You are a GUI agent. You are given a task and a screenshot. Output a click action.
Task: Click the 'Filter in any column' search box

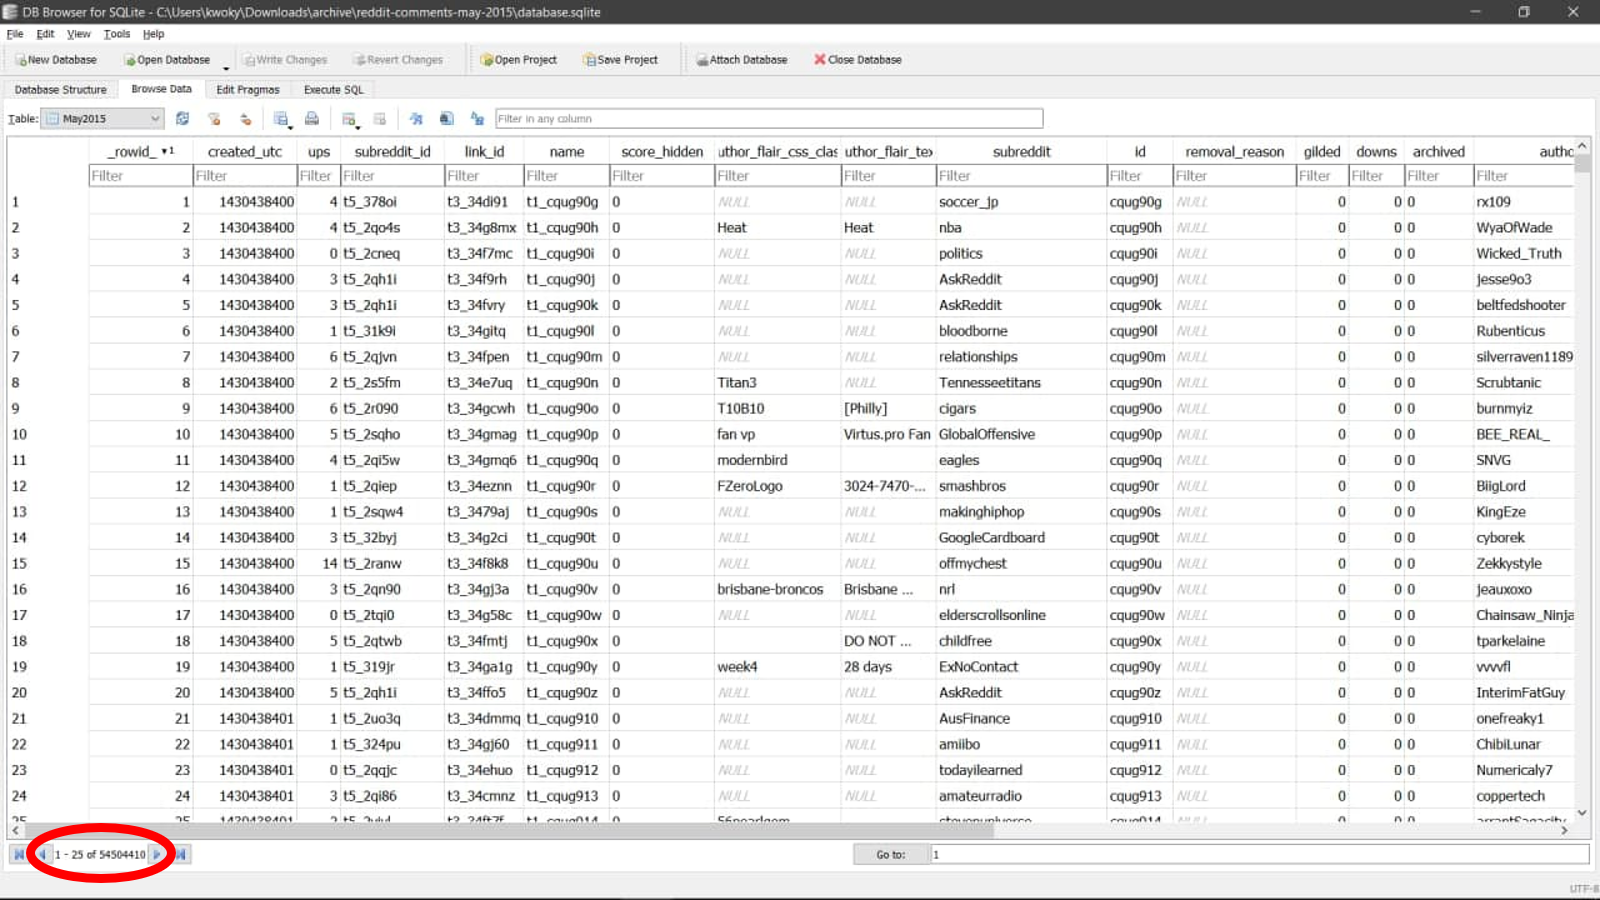pyautogui.click(x=768, y=119)
